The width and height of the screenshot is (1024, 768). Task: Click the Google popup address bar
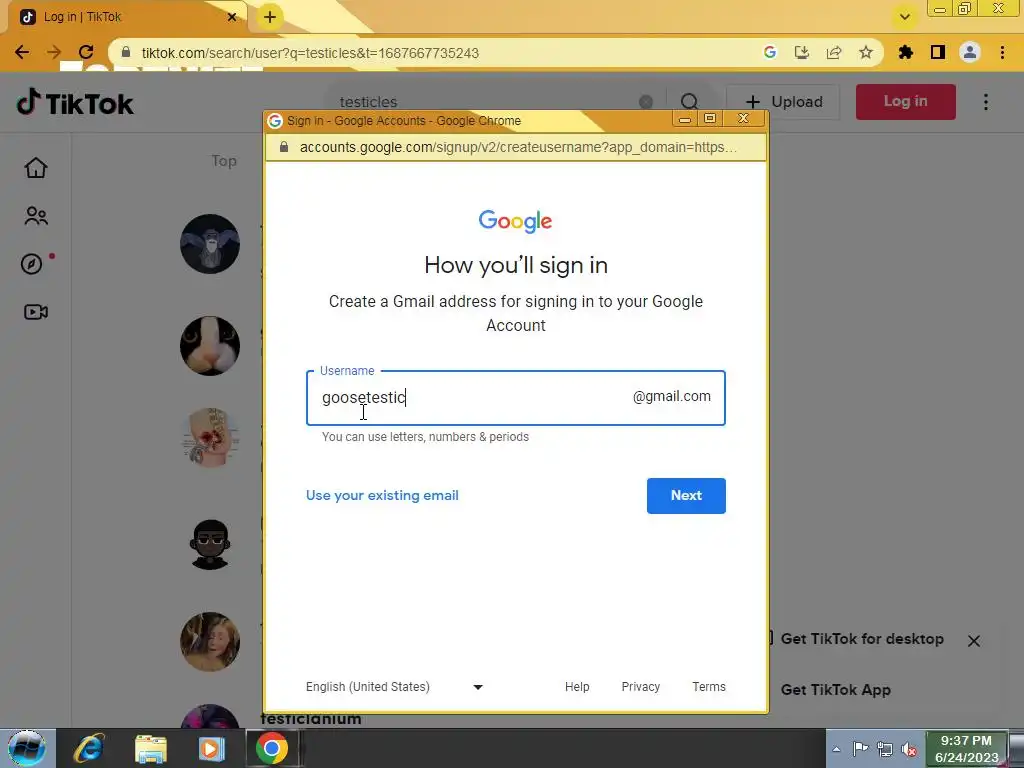(x=516, y=147)
